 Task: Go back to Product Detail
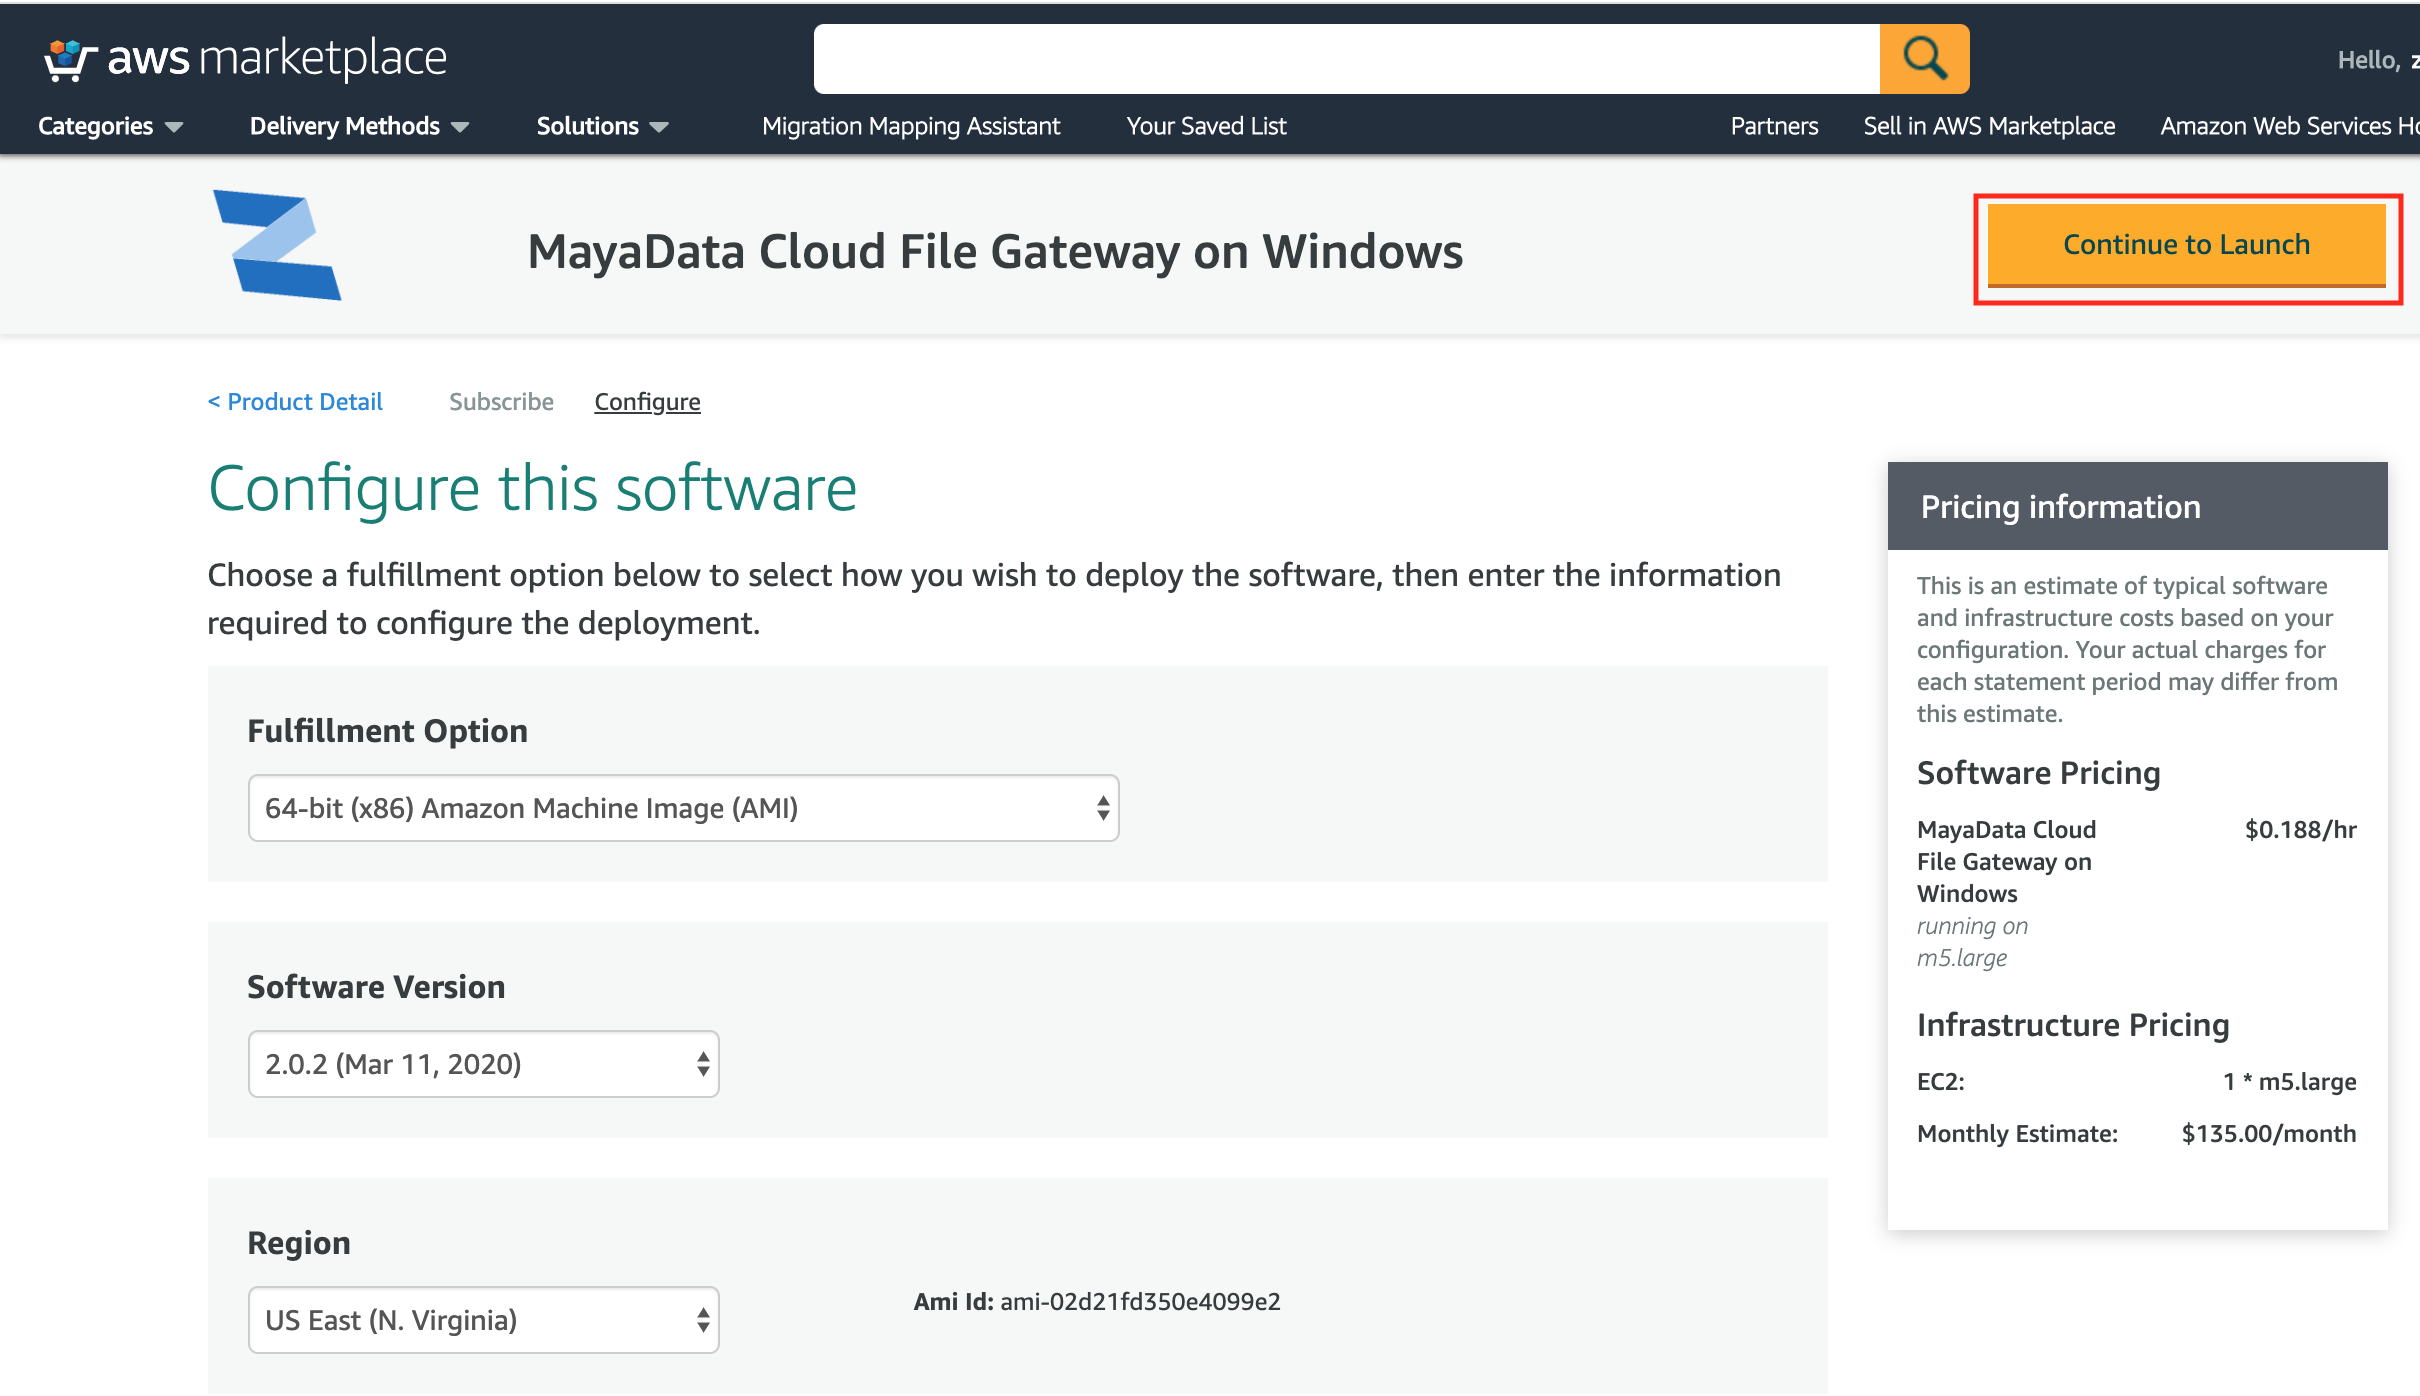tap(295, 402)
